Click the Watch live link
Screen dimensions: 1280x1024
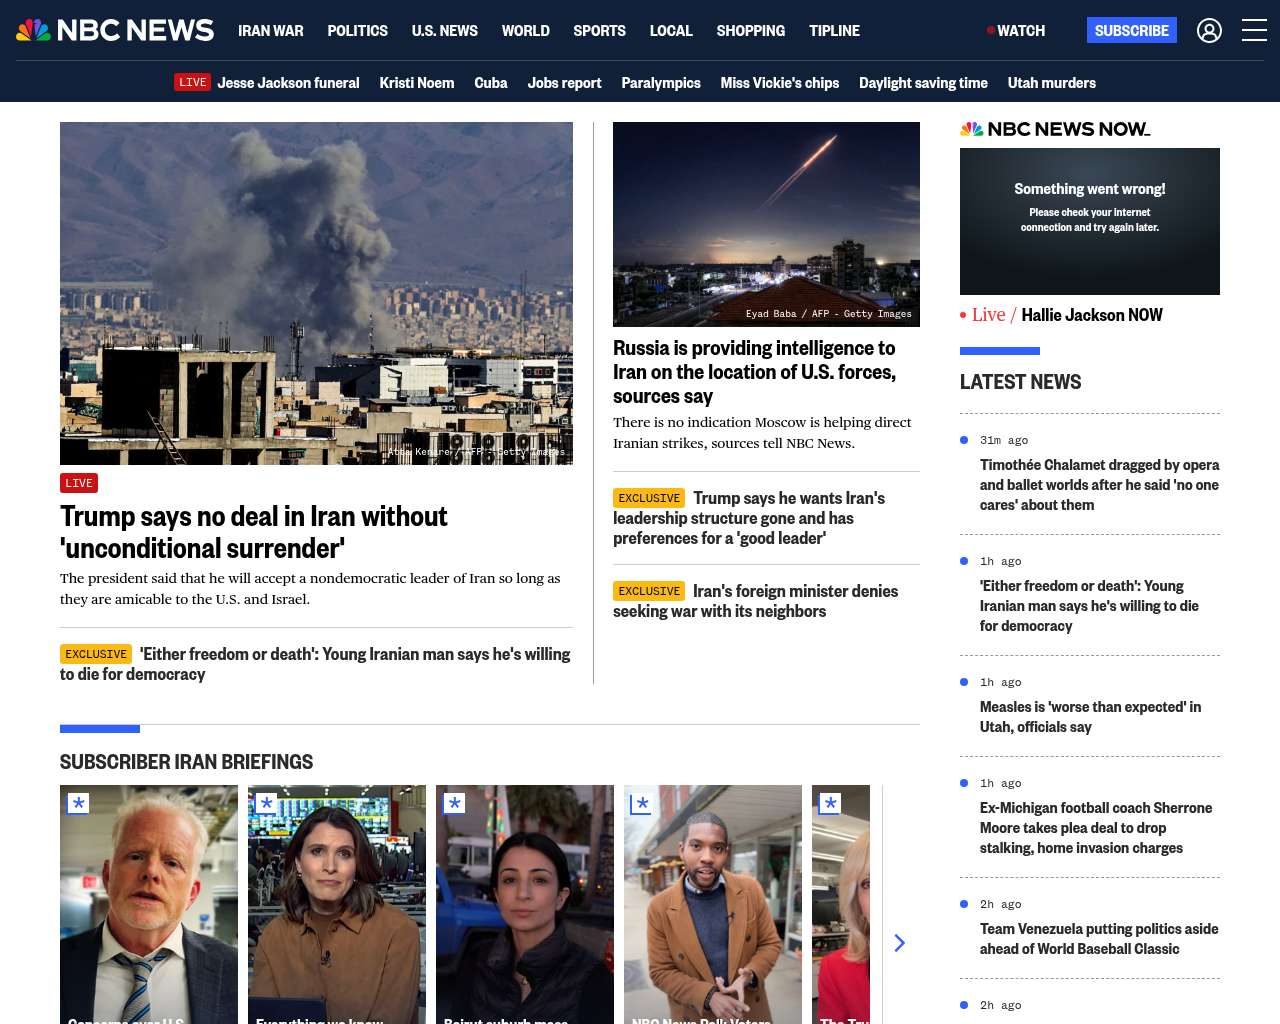coord(1016,31)
